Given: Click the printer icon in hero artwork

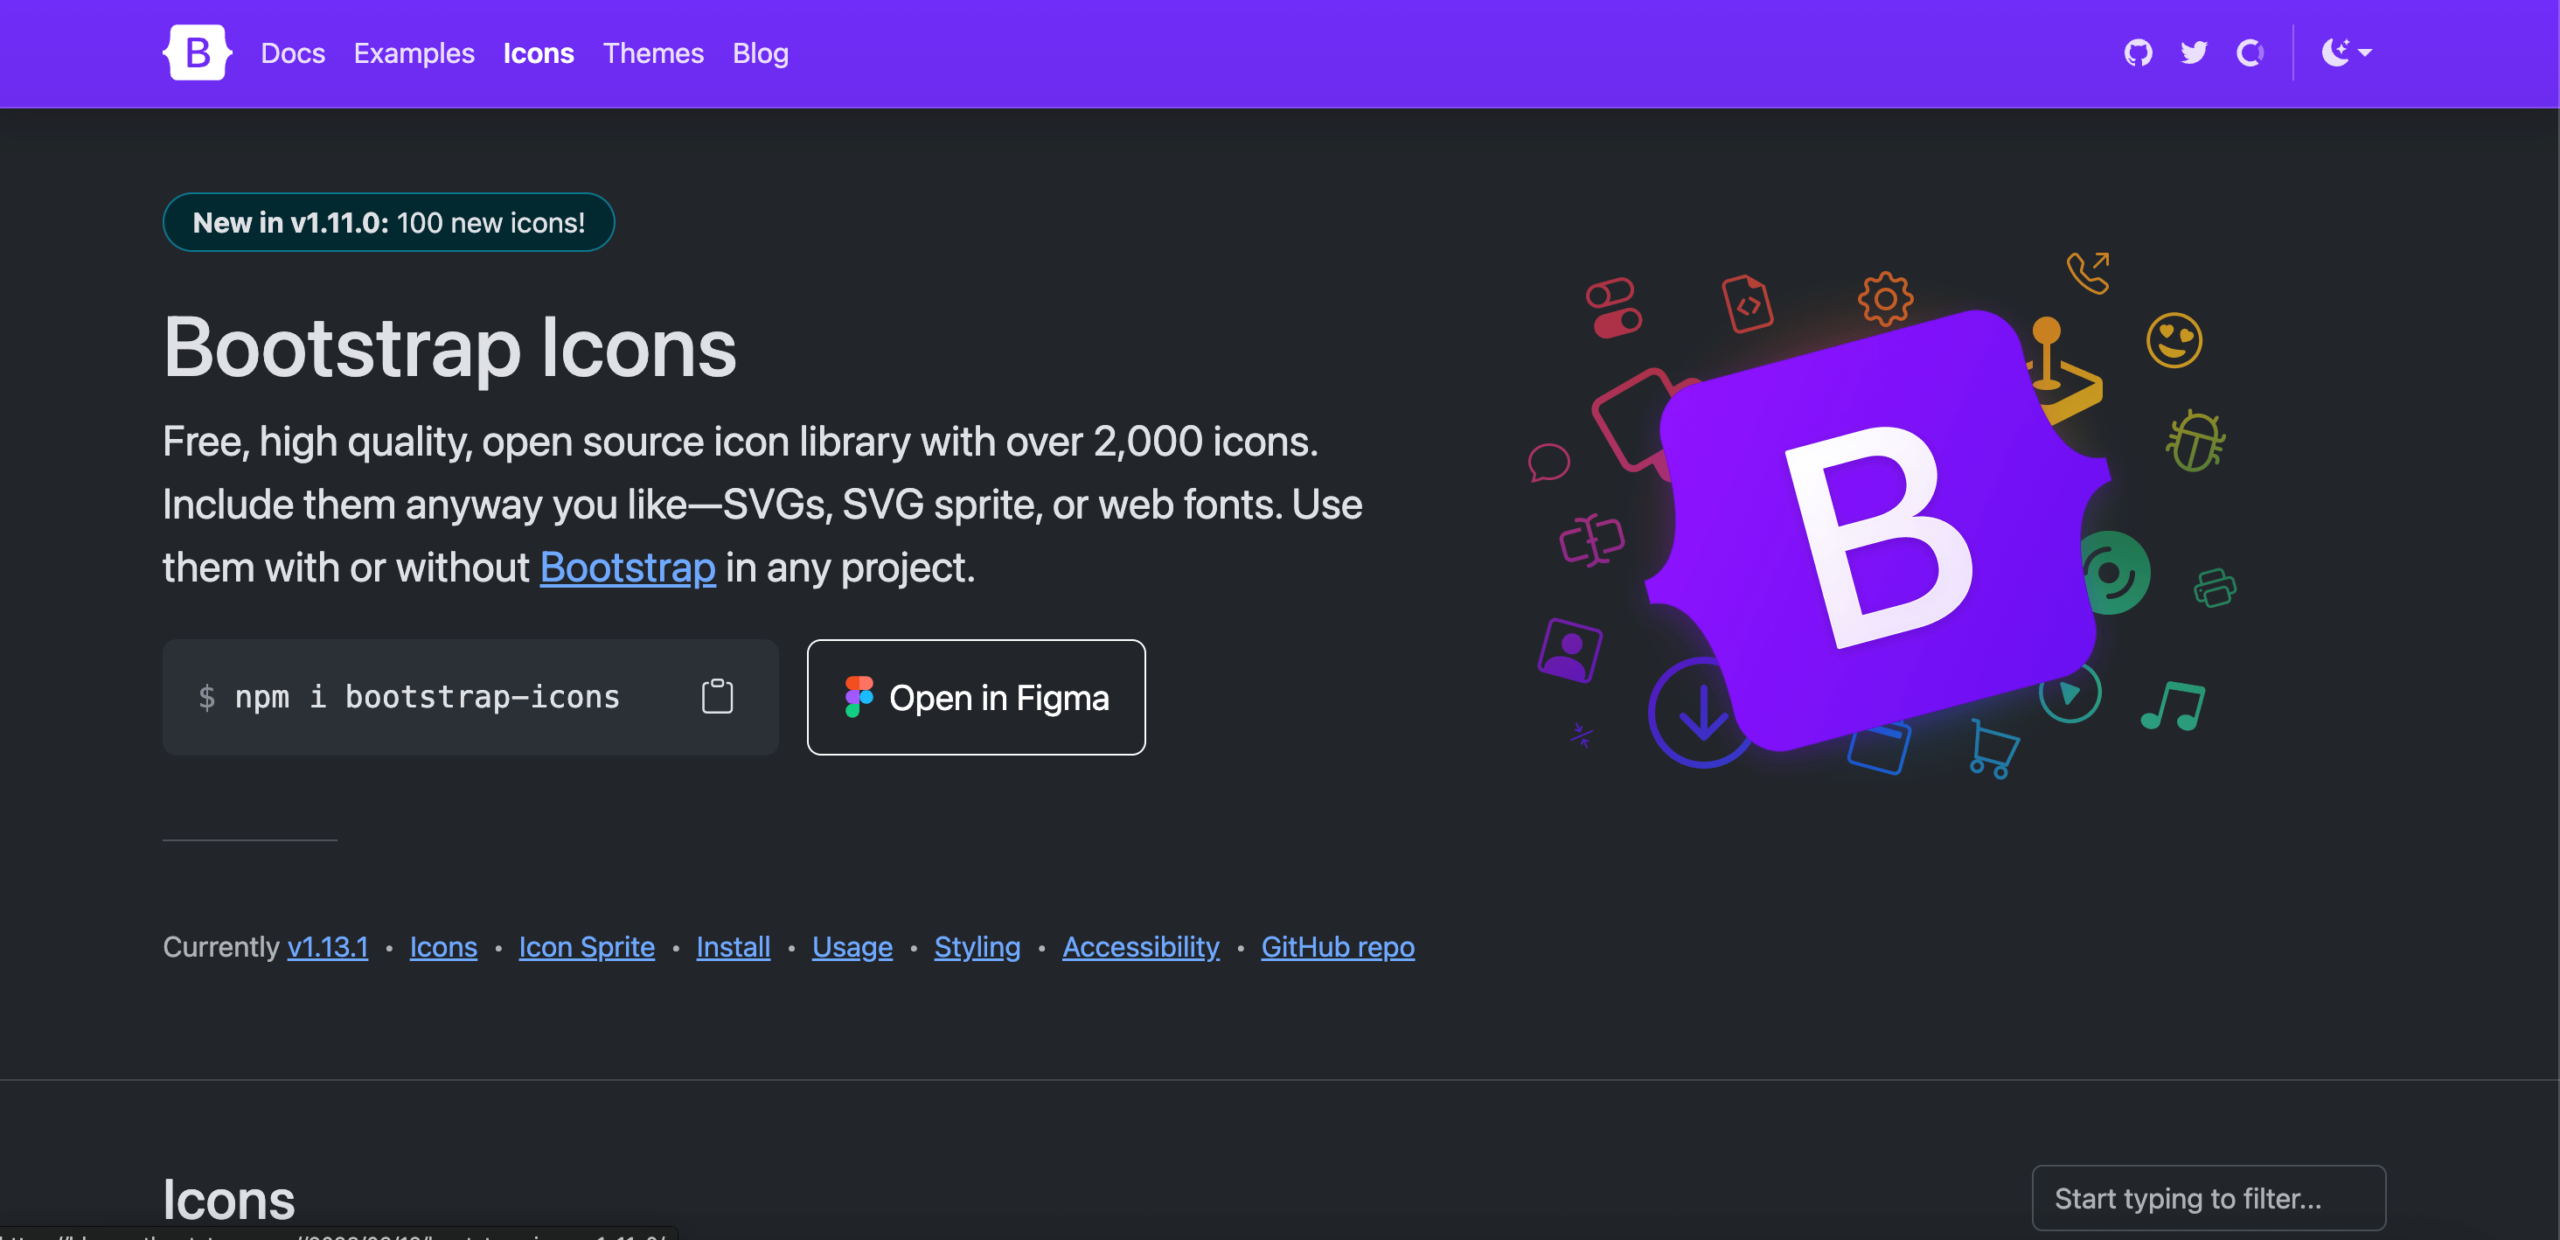Looking at the screenshot, I should pos(2214,588).
